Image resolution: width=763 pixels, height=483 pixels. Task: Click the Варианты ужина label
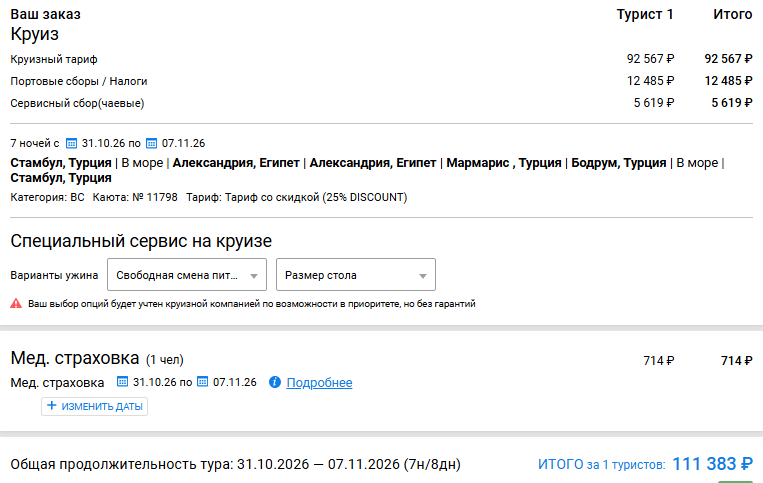tap(54, 275)
